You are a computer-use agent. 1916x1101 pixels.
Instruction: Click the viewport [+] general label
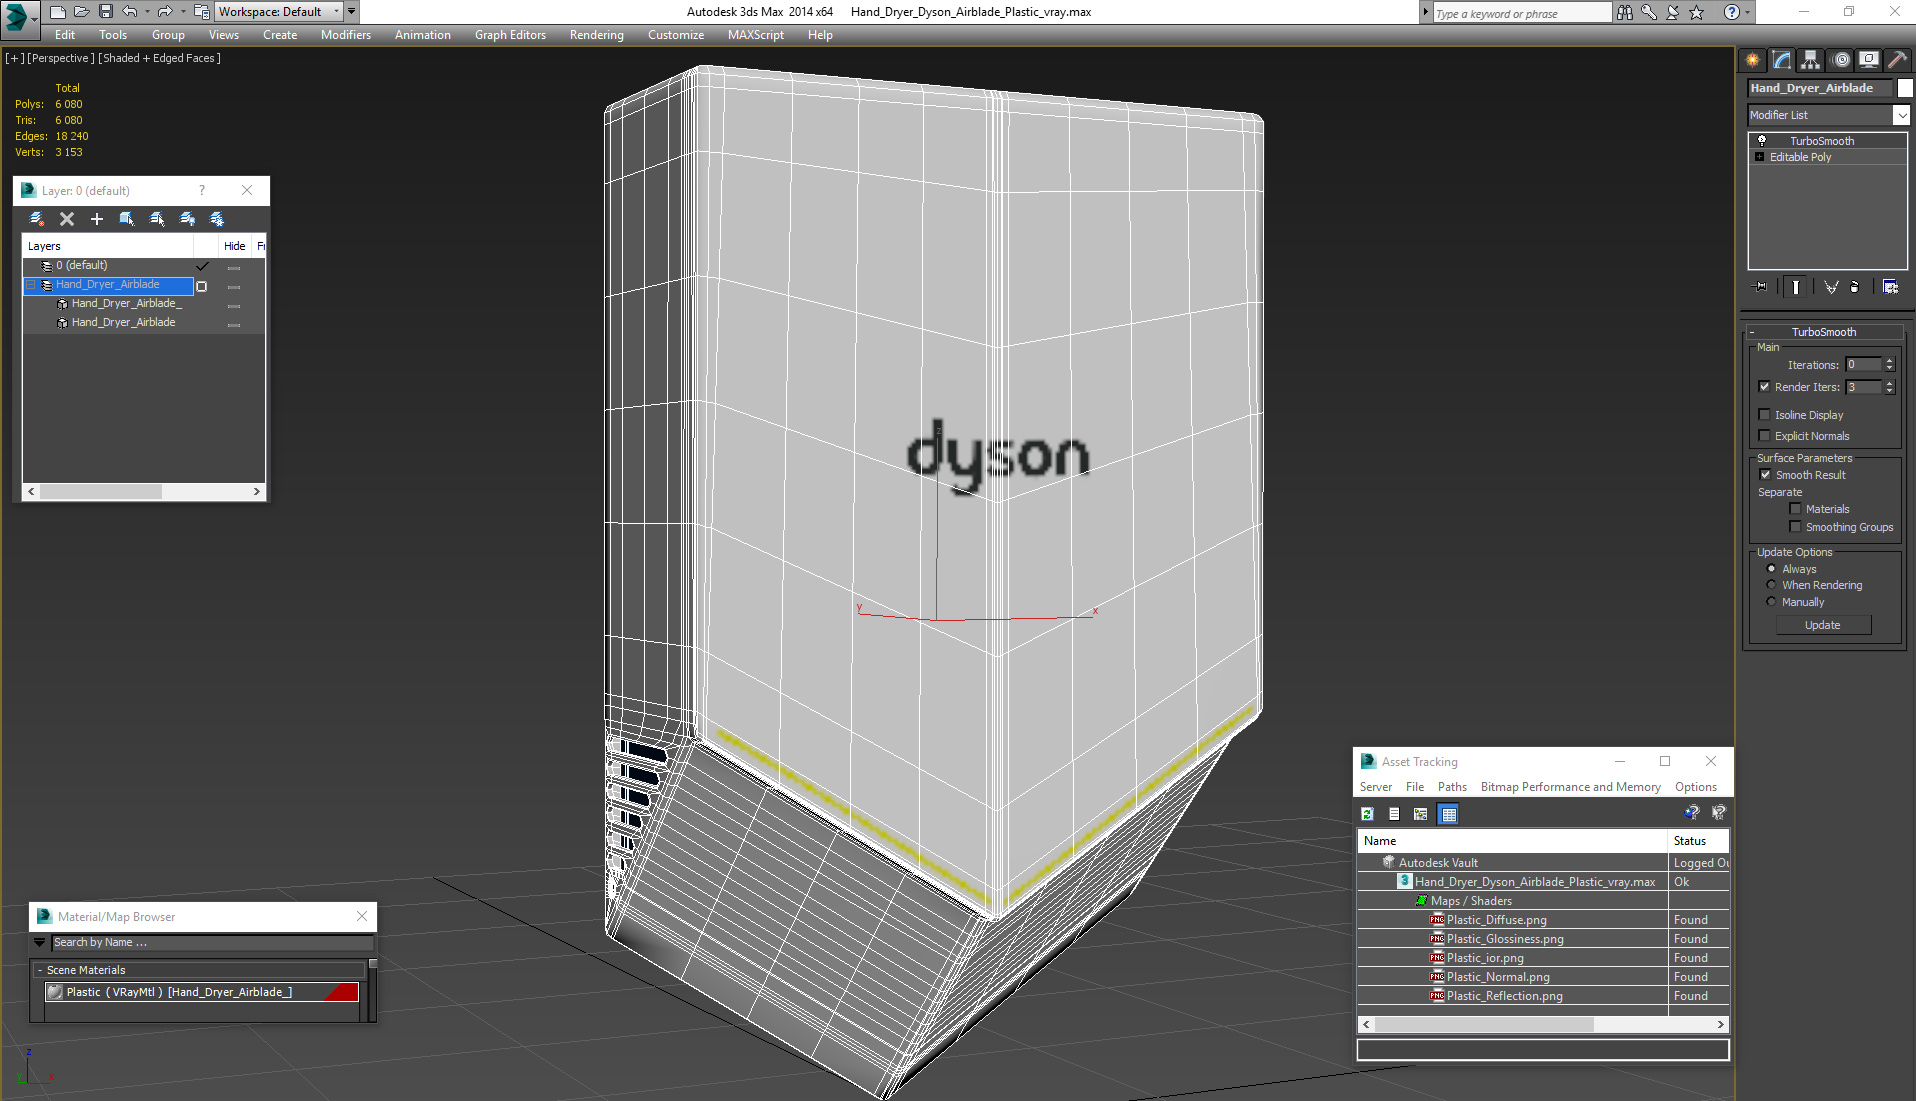14,58
